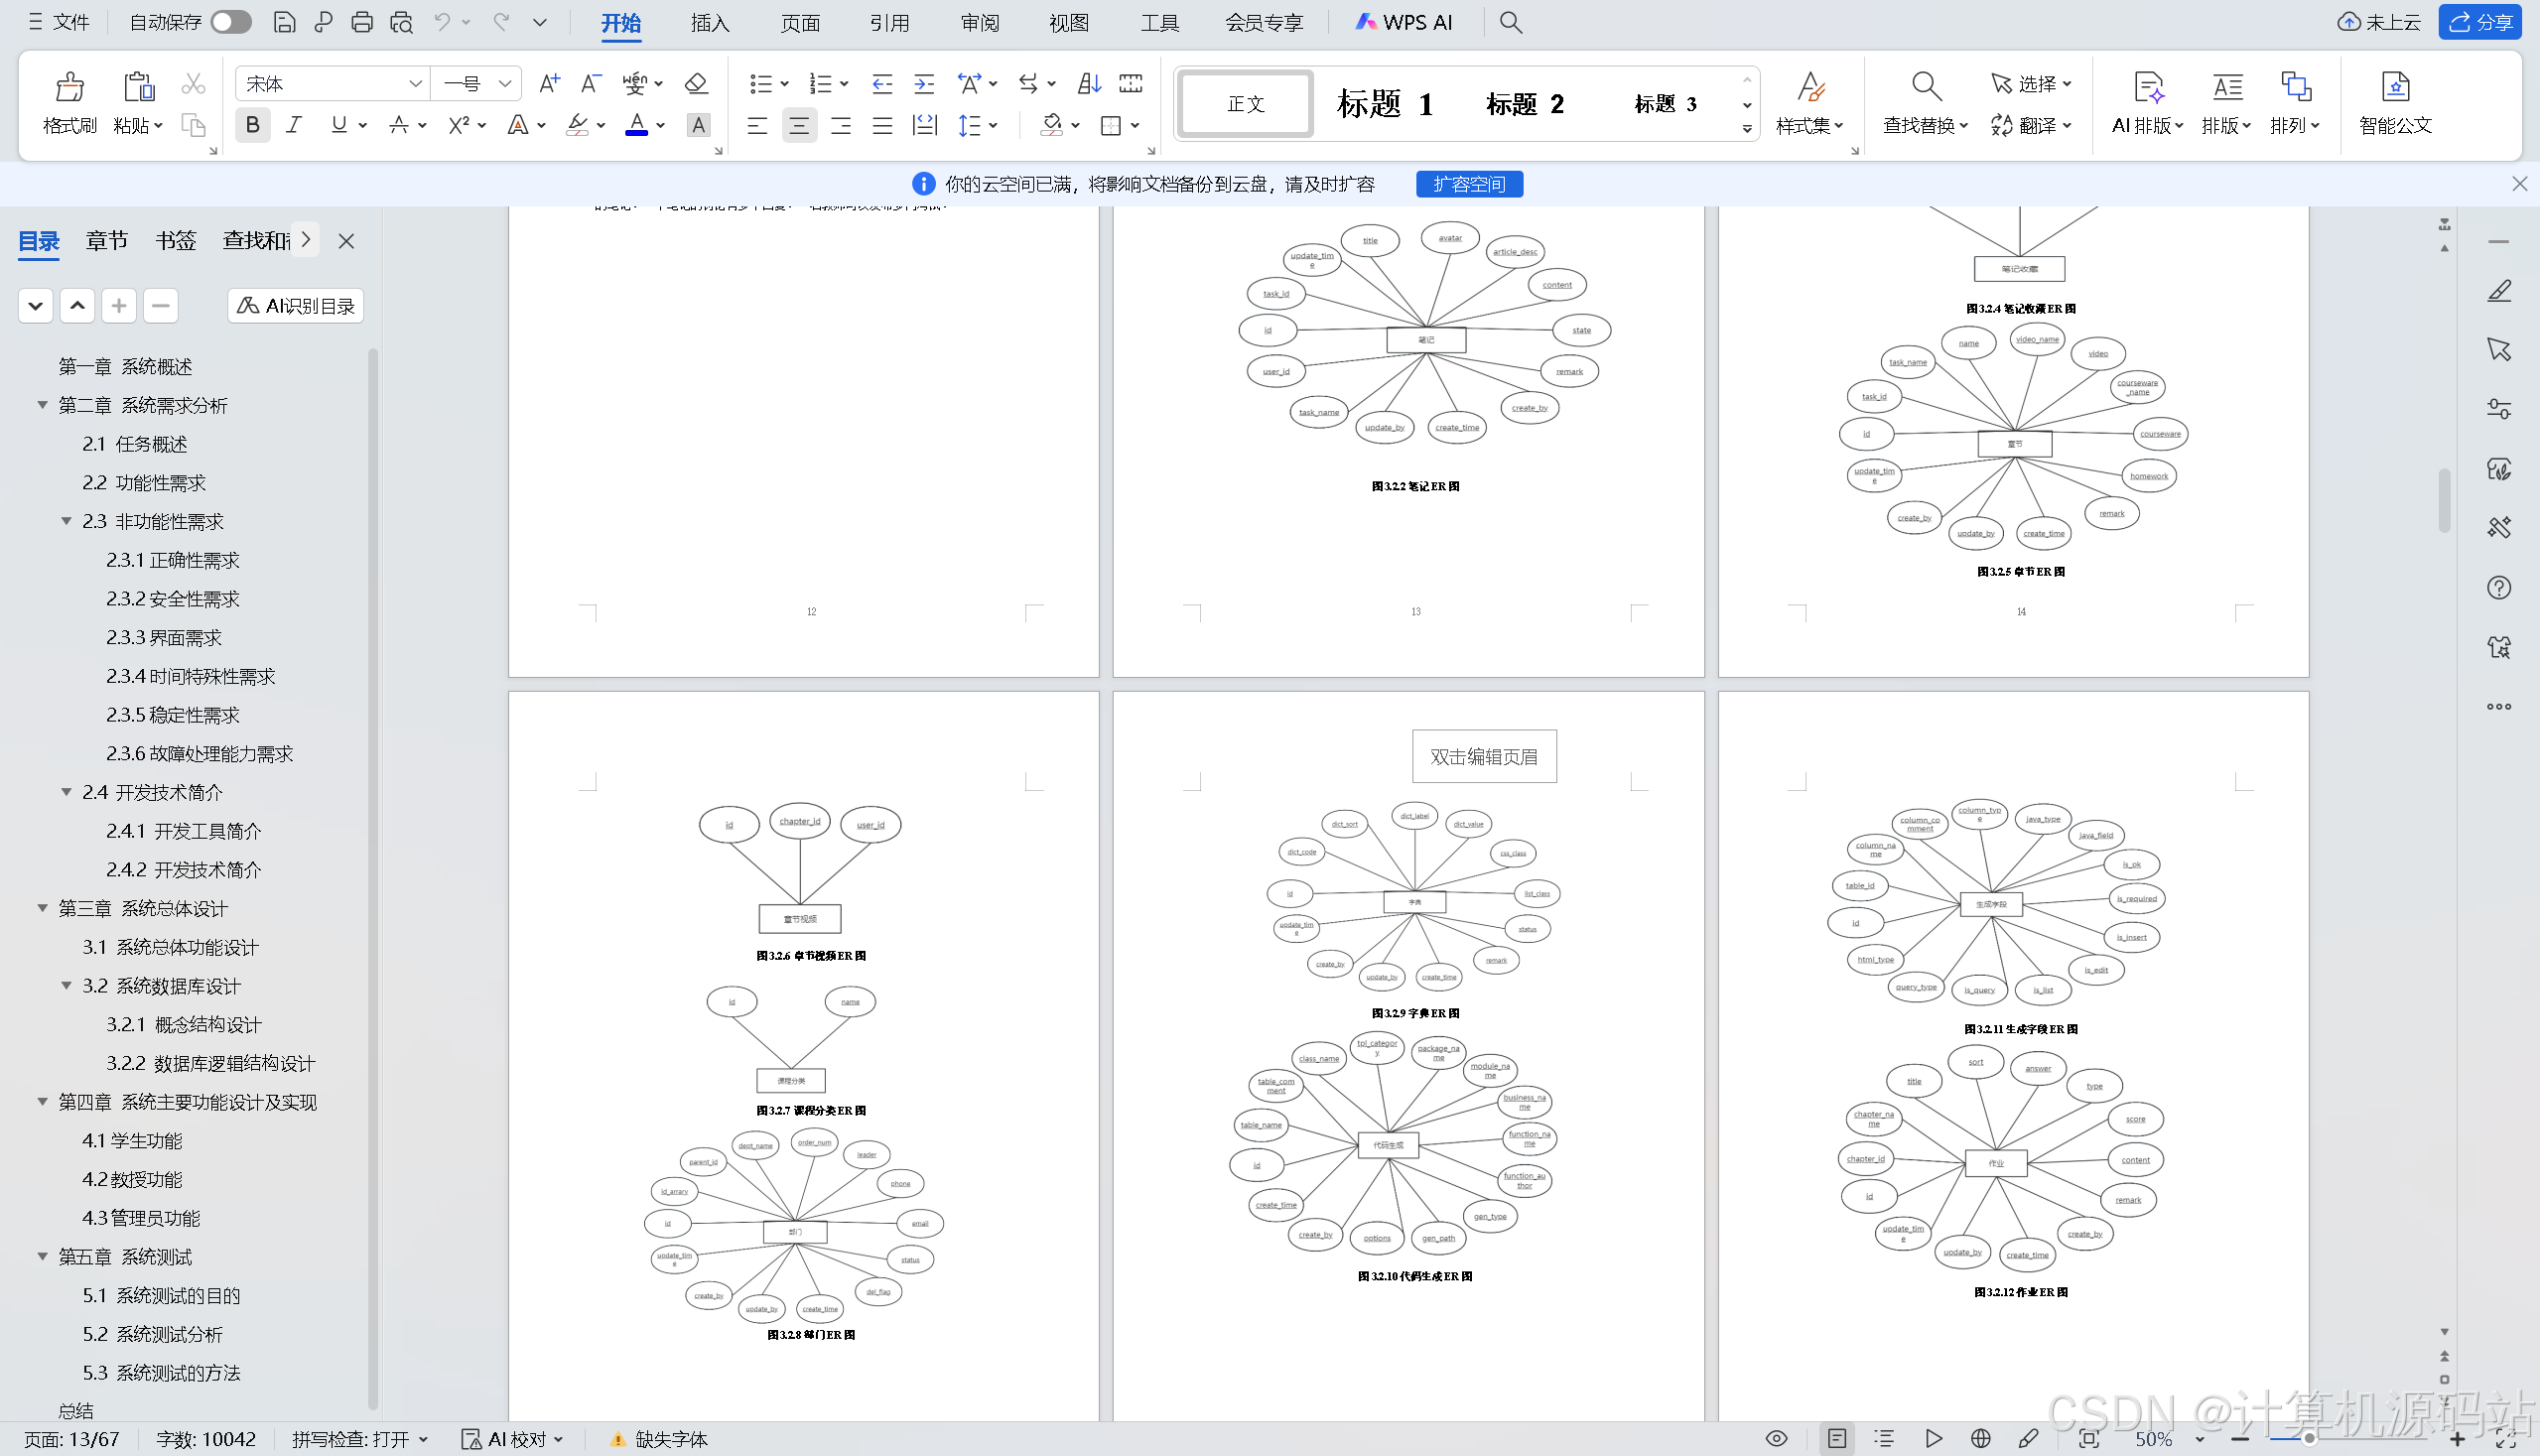The width and height of the screenshot is (2540, 1456).
Task: Click the print icon in title bar
Action: [x=362, y=22]
